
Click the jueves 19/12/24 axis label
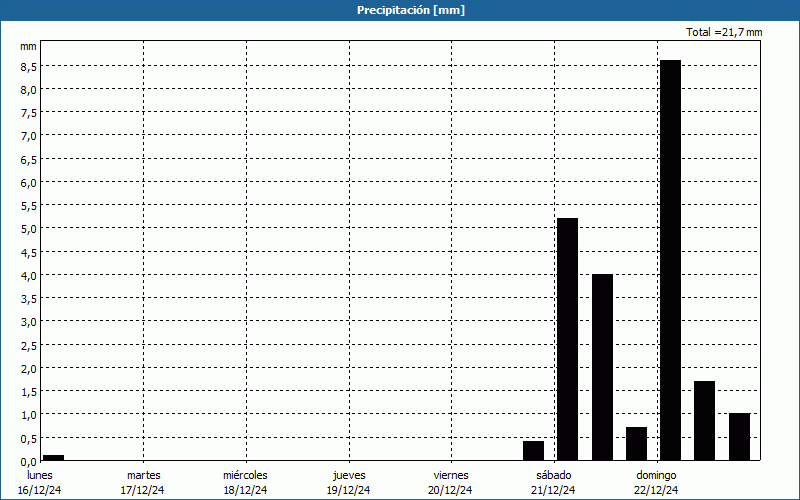[x=349, y=483]
